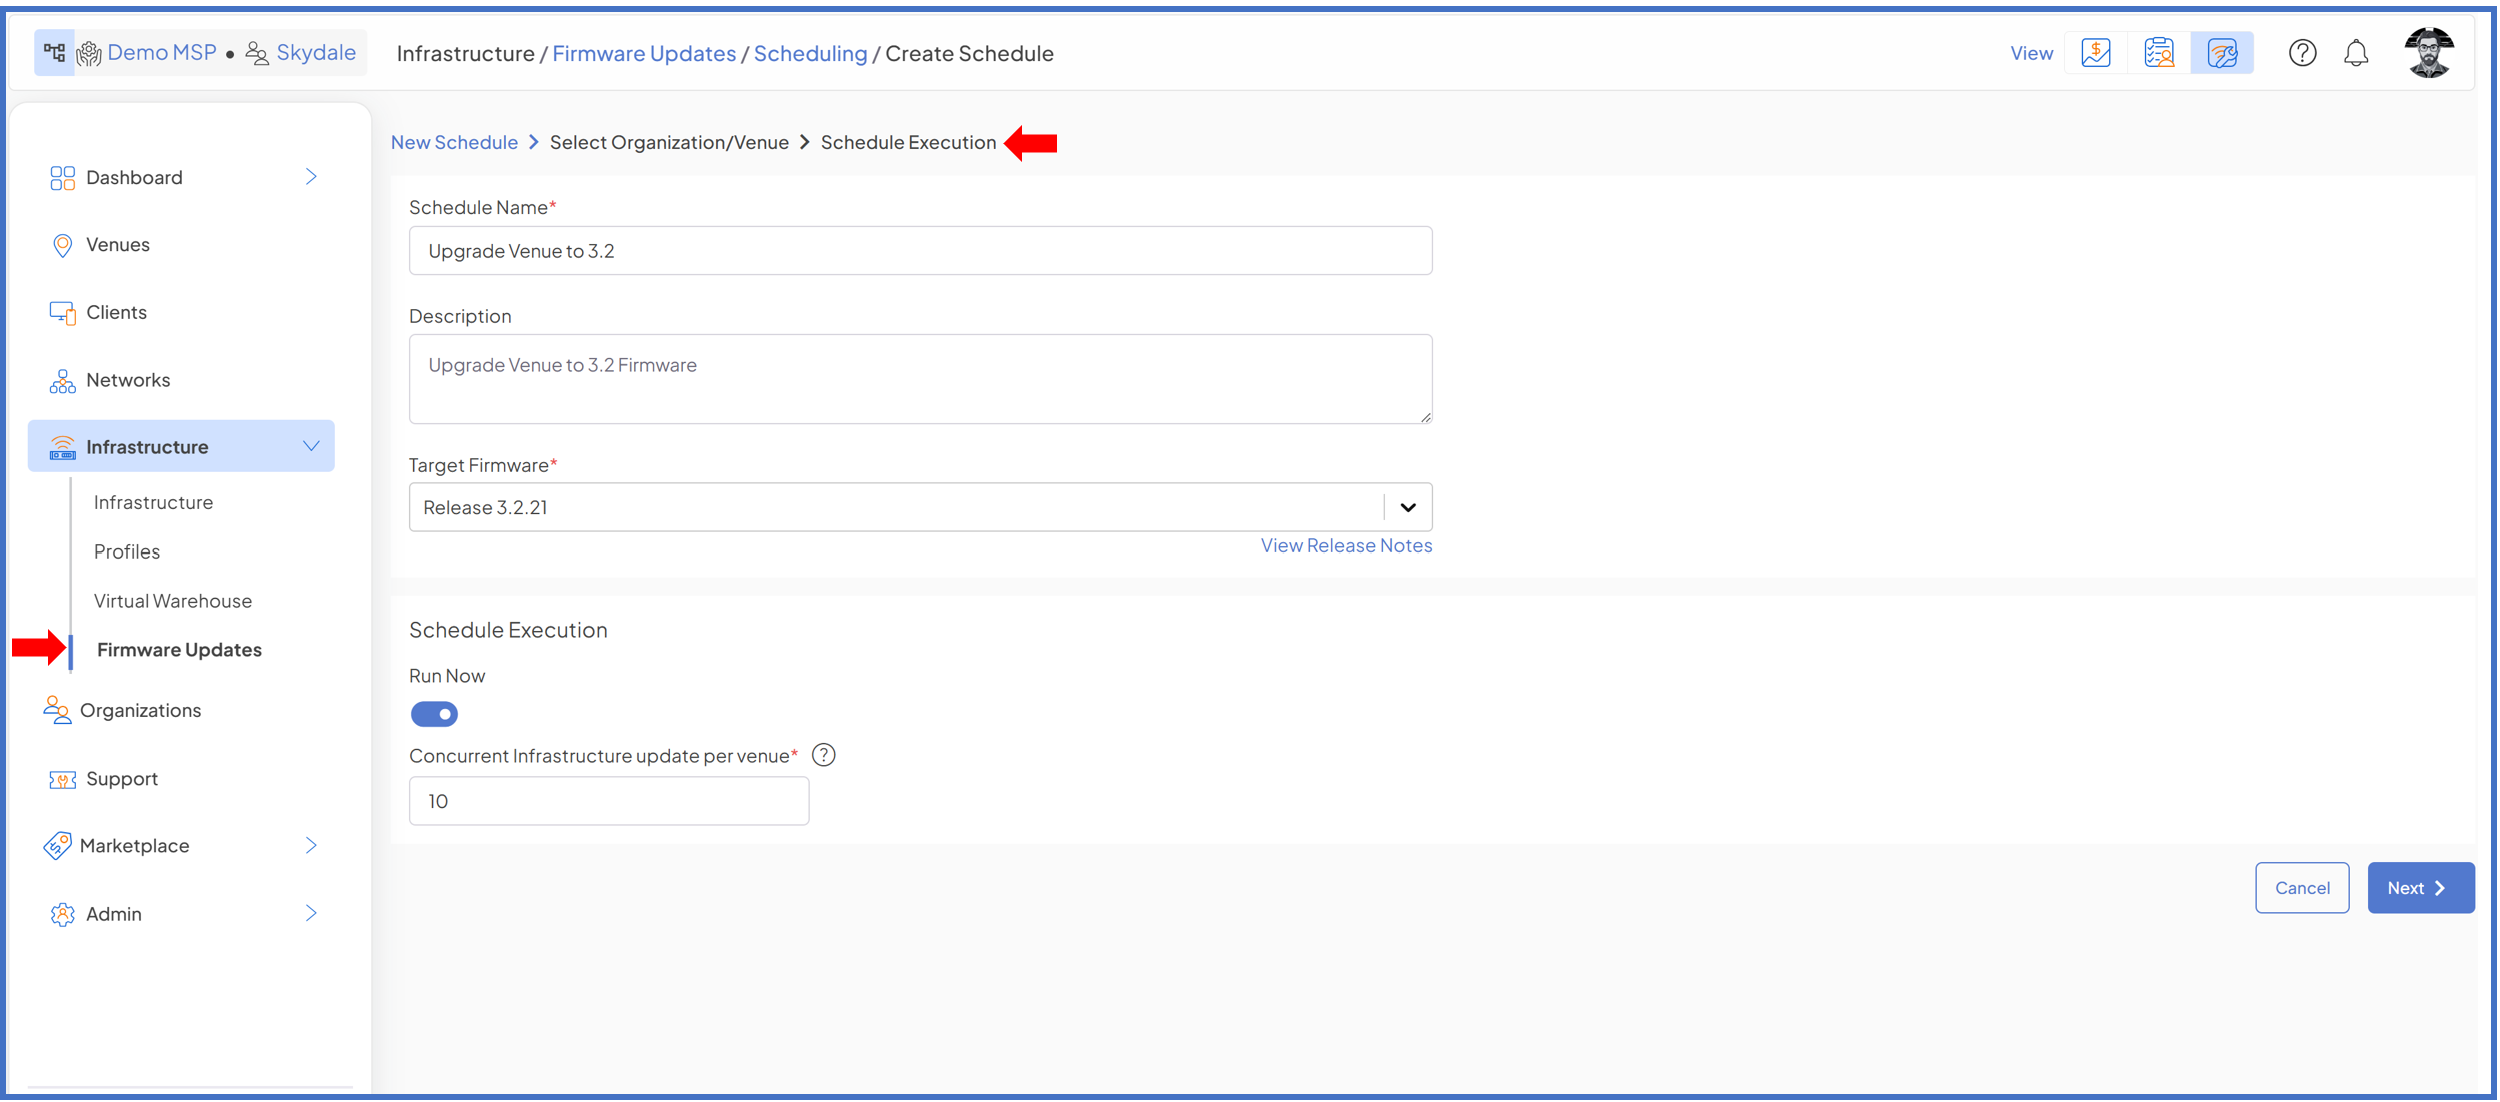Go to Virtual Warehouse submenu item
2500x1102 pixels.
pyautogui.click(x=173, y=601)
